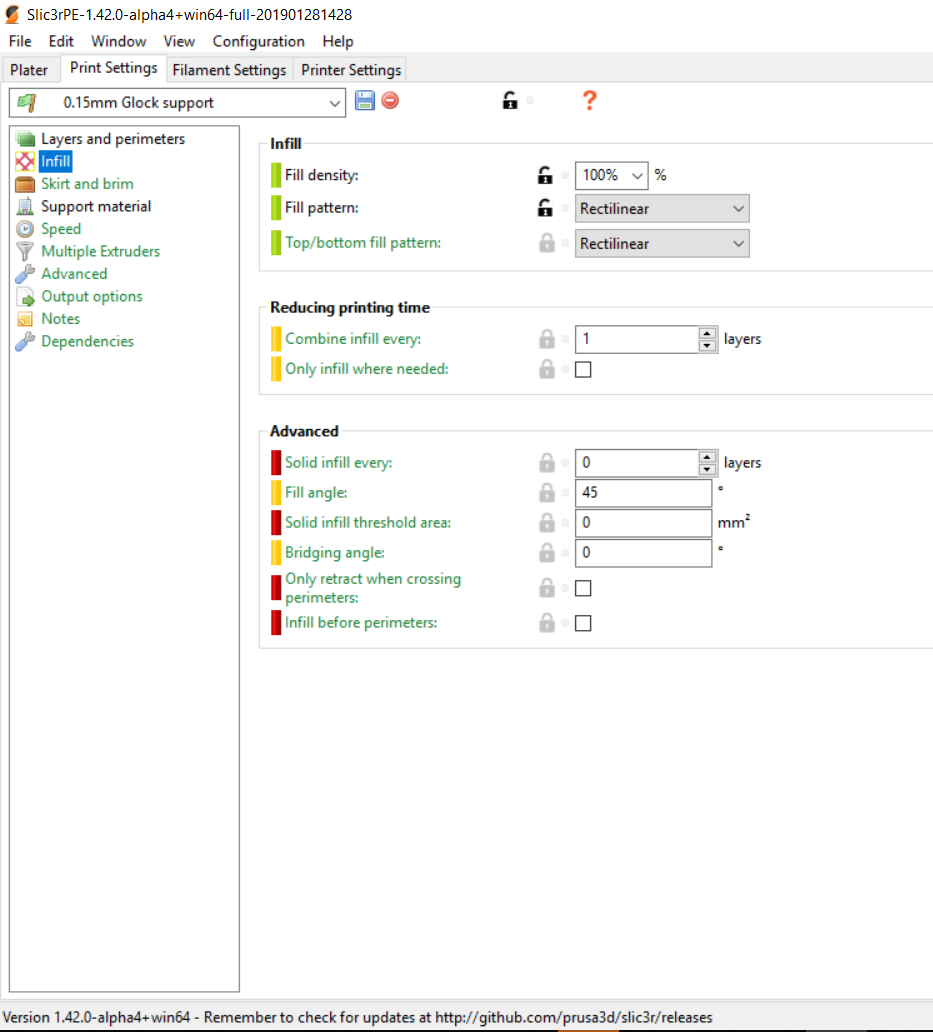Click the save preset floppy disk icon

click(365, 101)
